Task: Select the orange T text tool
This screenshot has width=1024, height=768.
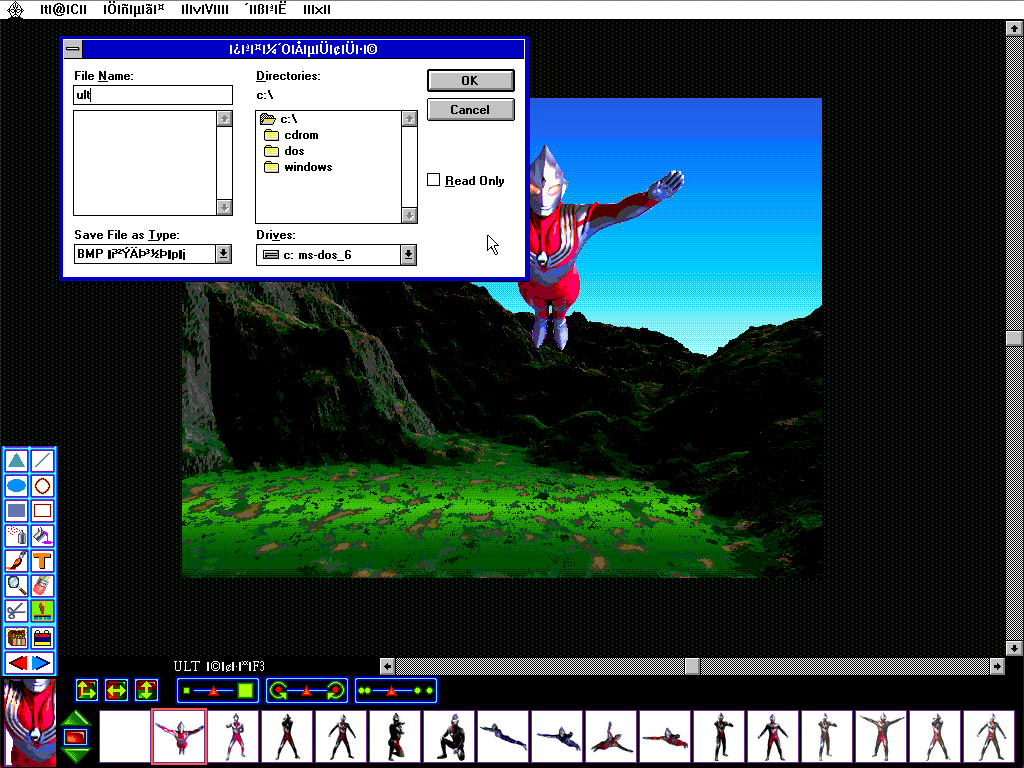Action: coord(42,561)
